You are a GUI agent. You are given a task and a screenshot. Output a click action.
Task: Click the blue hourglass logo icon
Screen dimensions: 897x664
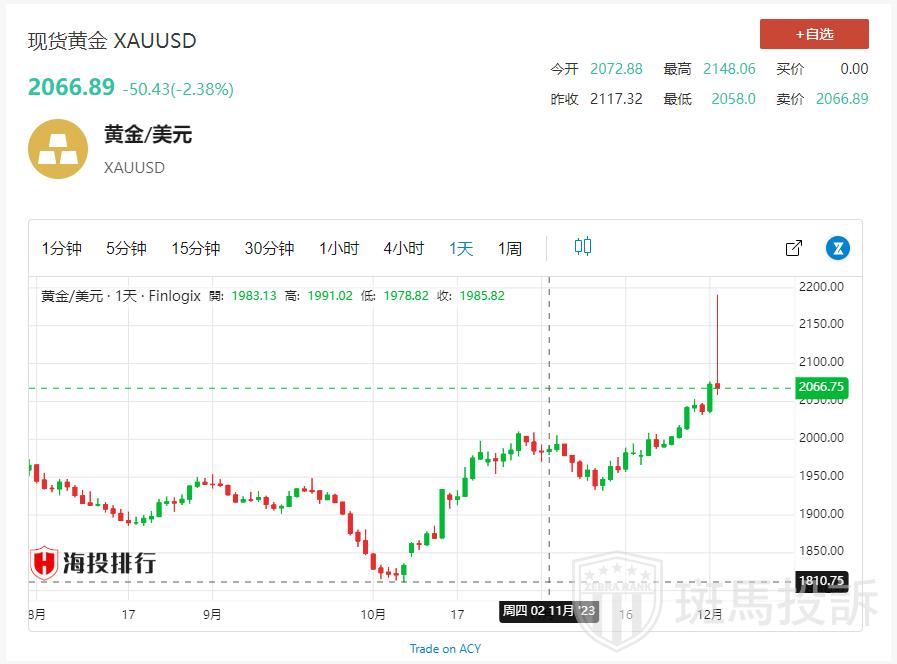838,248
